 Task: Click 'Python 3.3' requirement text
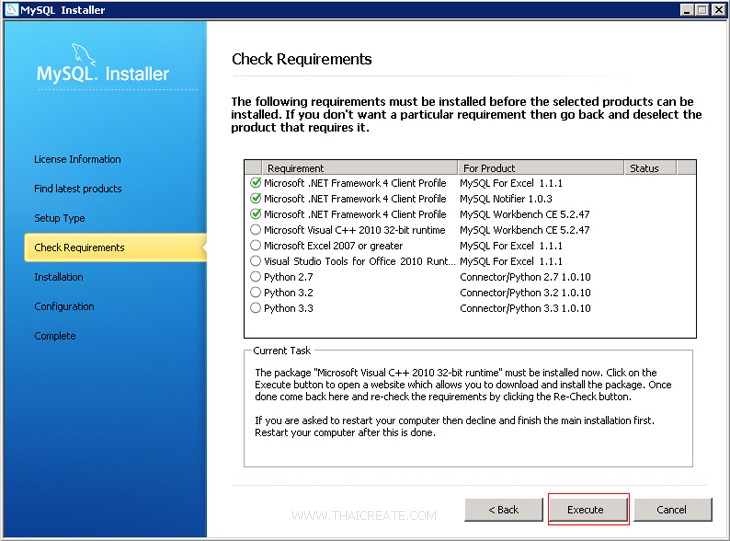coord(289,308)
